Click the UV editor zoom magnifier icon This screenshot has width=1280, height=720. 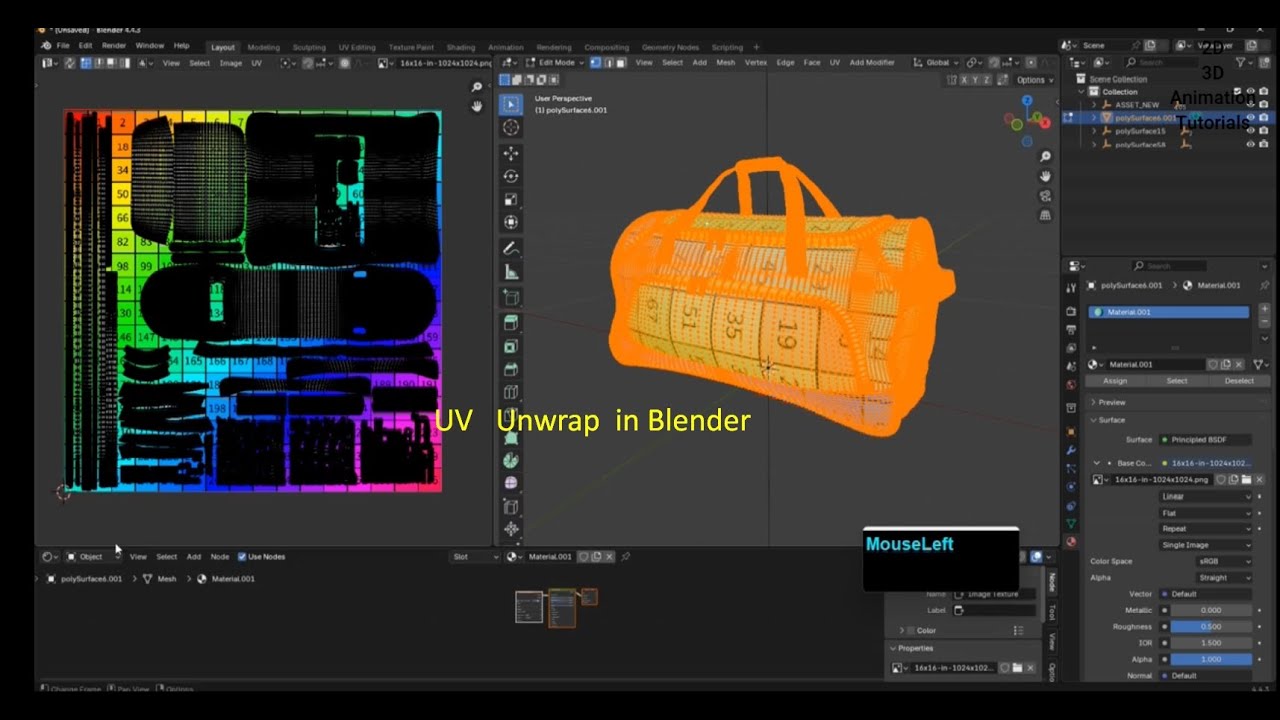click(477, 88)
